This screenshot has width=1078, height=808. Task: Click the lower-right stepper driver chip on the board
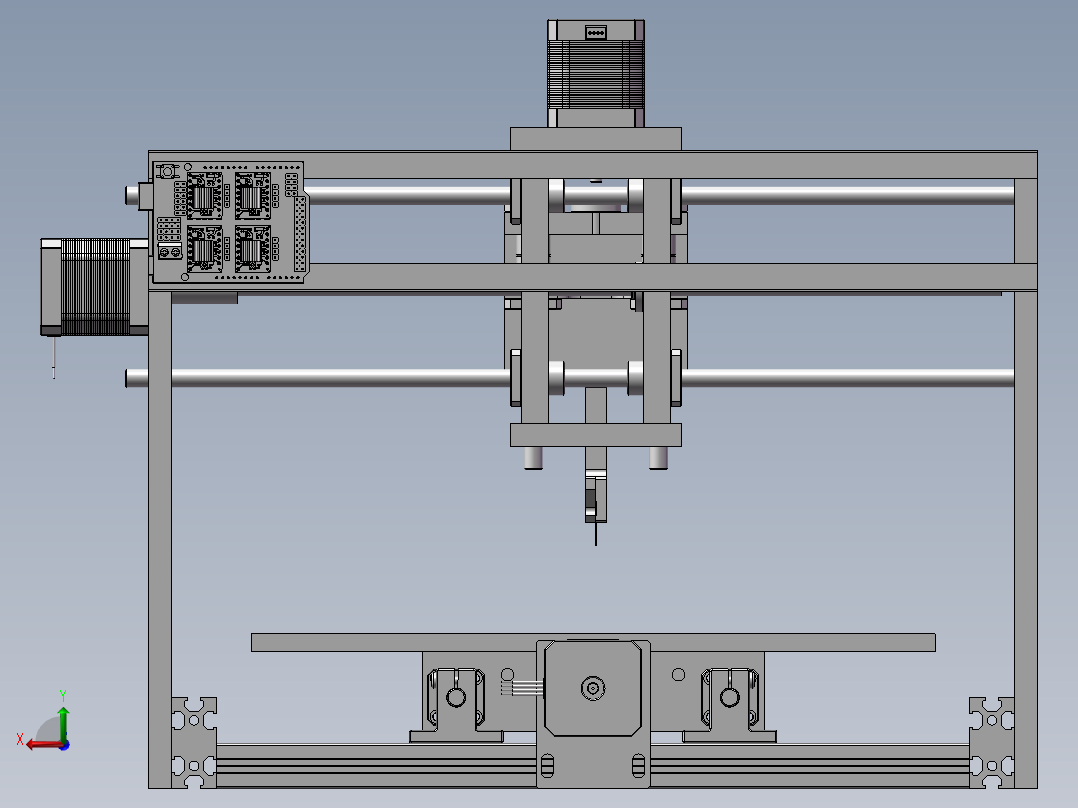[253, 246]
